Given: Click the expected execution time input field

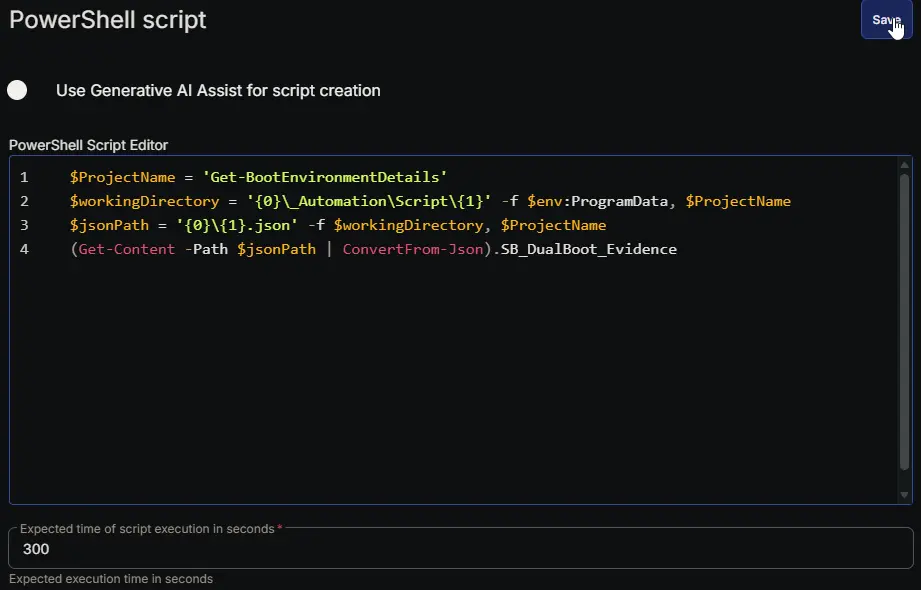Looking at the screenshot, I should 460,548.
